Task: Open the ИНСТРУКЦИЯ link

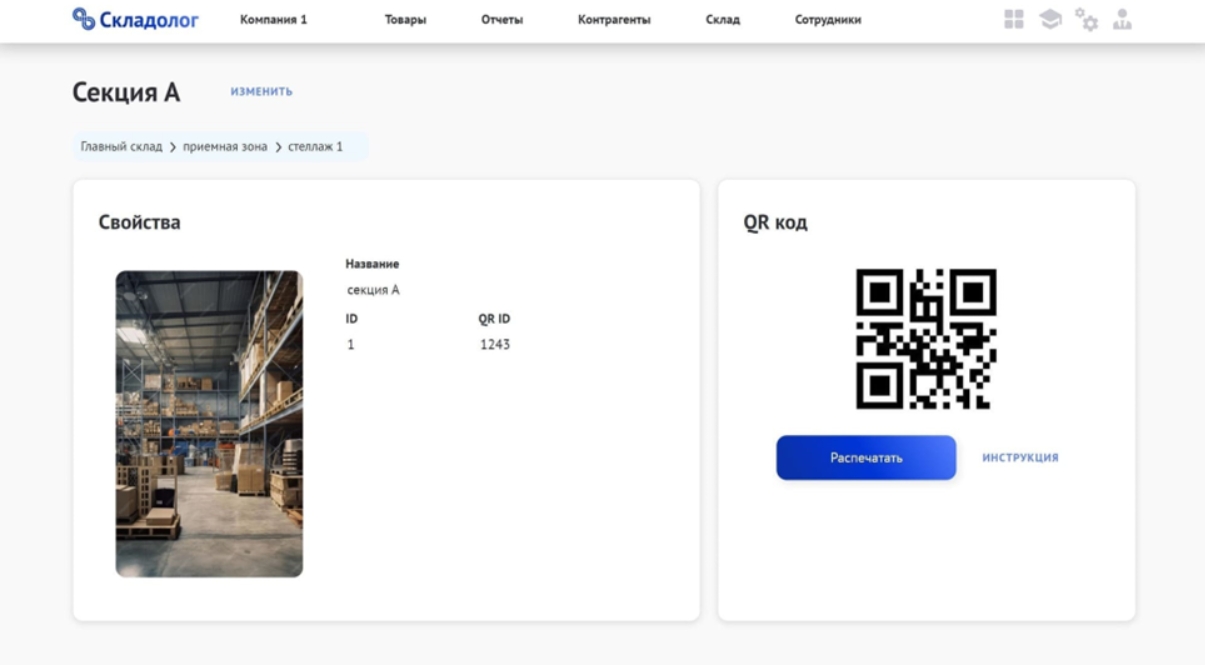Action: tap(1020, 458)
